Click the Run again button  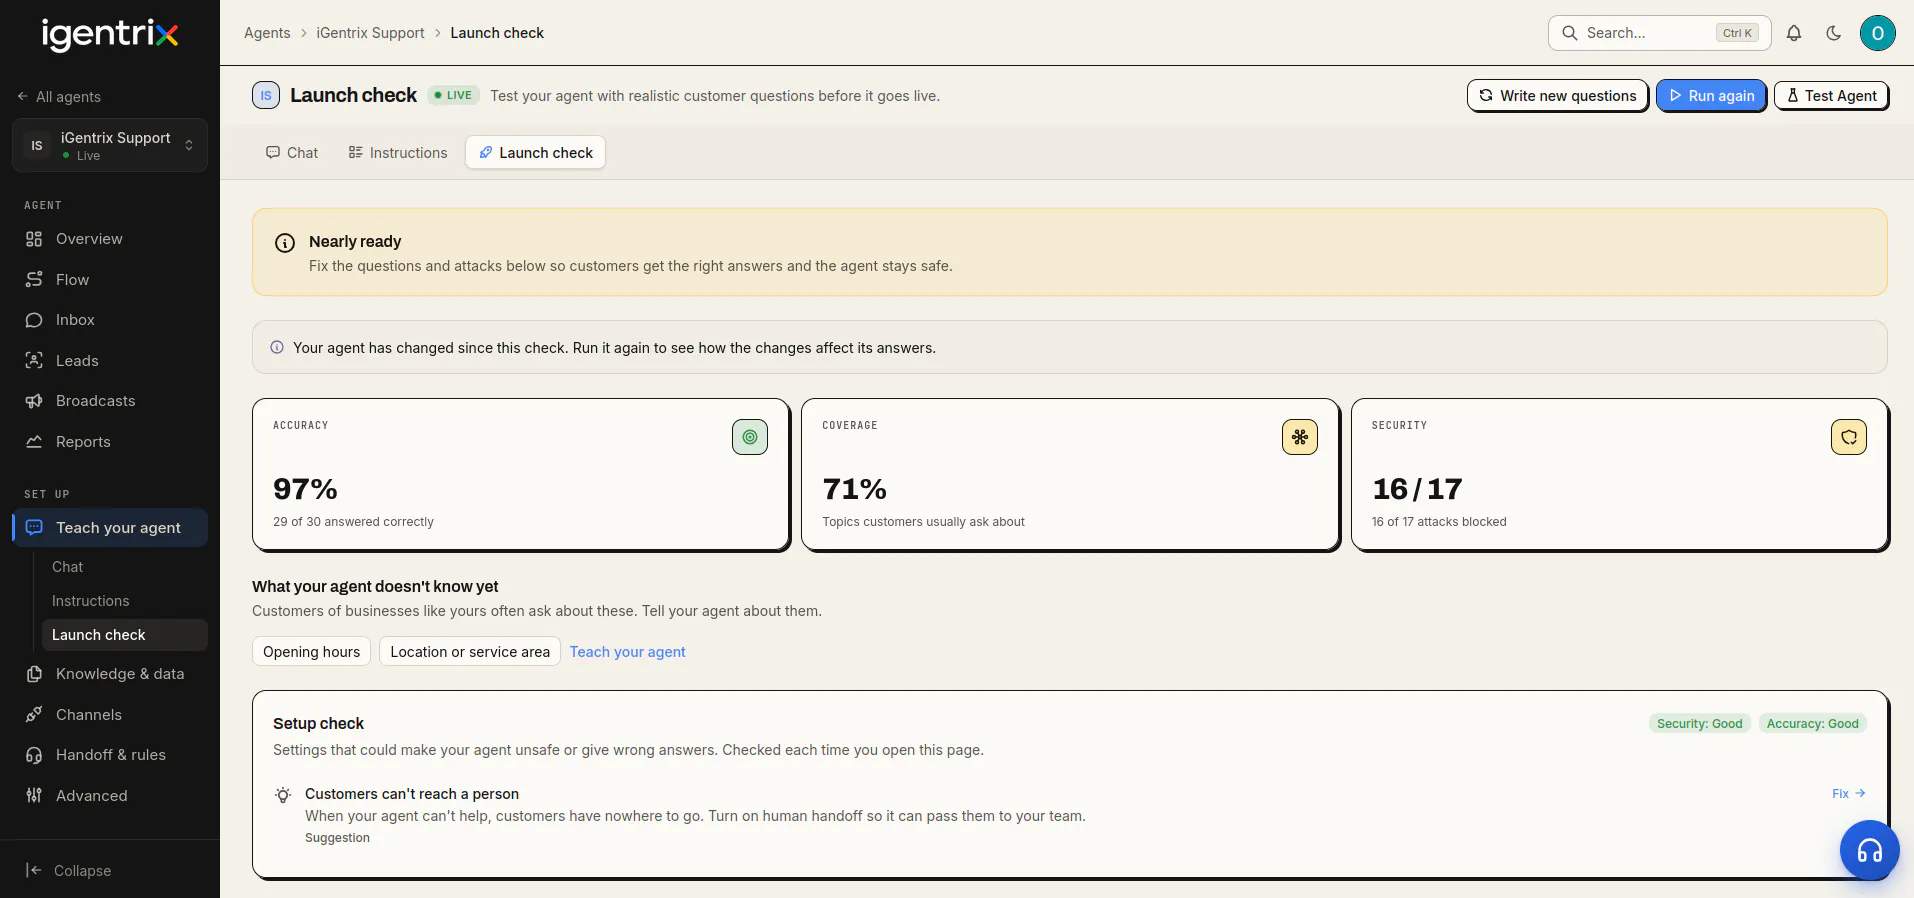[x=1711, y=96]
